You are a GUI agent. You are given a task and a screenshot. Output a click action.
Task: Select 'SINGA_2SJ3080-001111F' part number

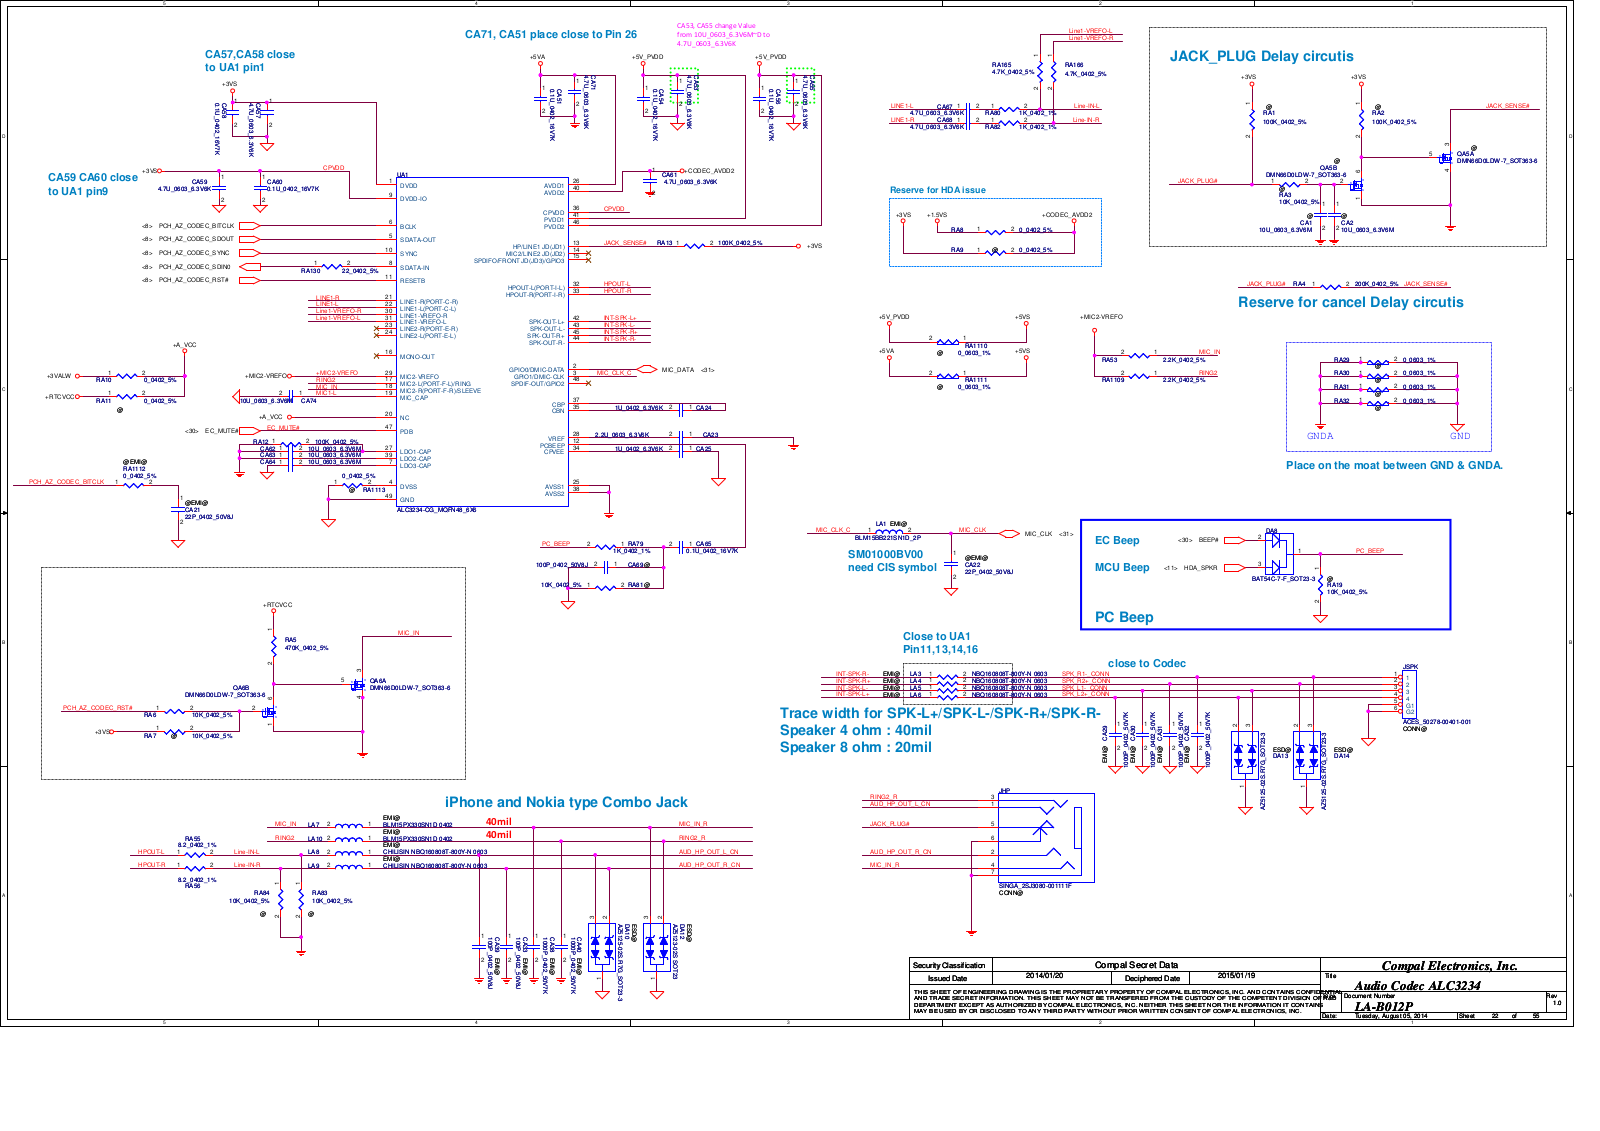click(x=1035, y=886)
